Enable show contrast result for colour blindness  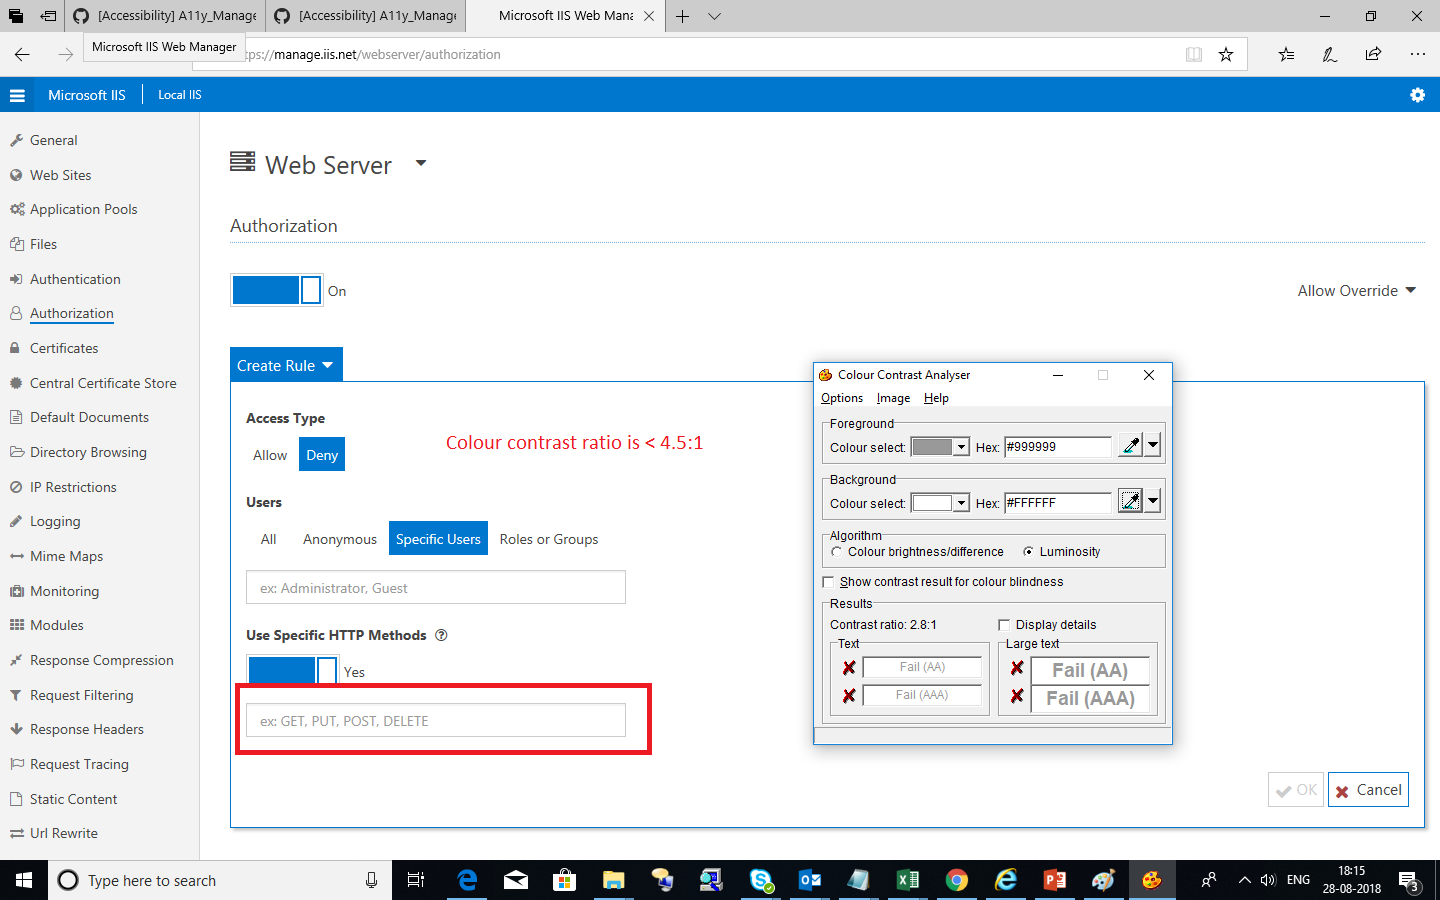pos(828,581)
